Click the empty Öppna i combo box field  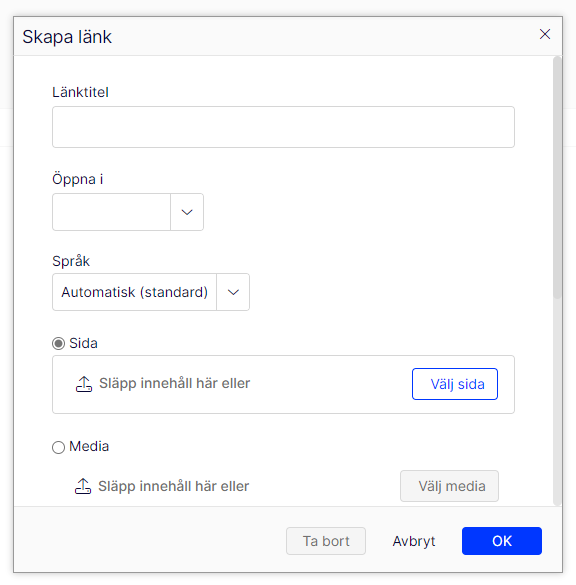(111, 212)
